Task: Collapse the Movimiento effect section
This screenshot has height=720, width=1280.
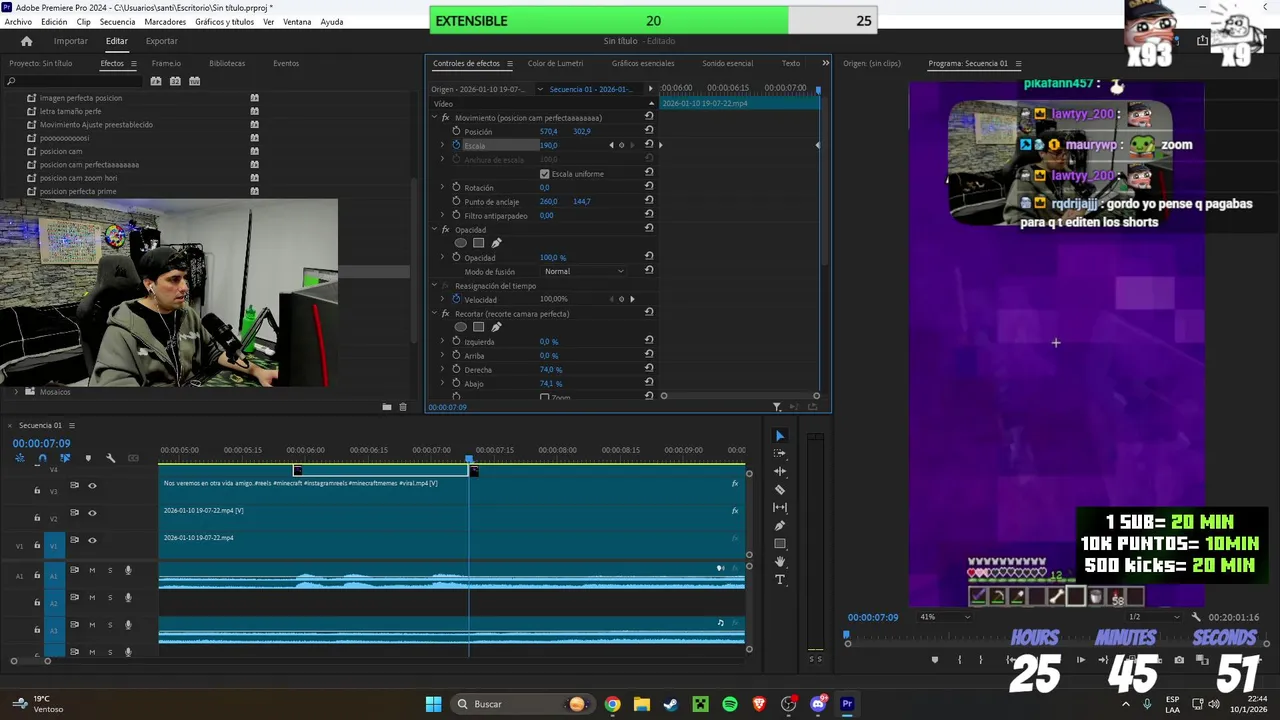Action: pyautogui.click(x=435, y=118)
